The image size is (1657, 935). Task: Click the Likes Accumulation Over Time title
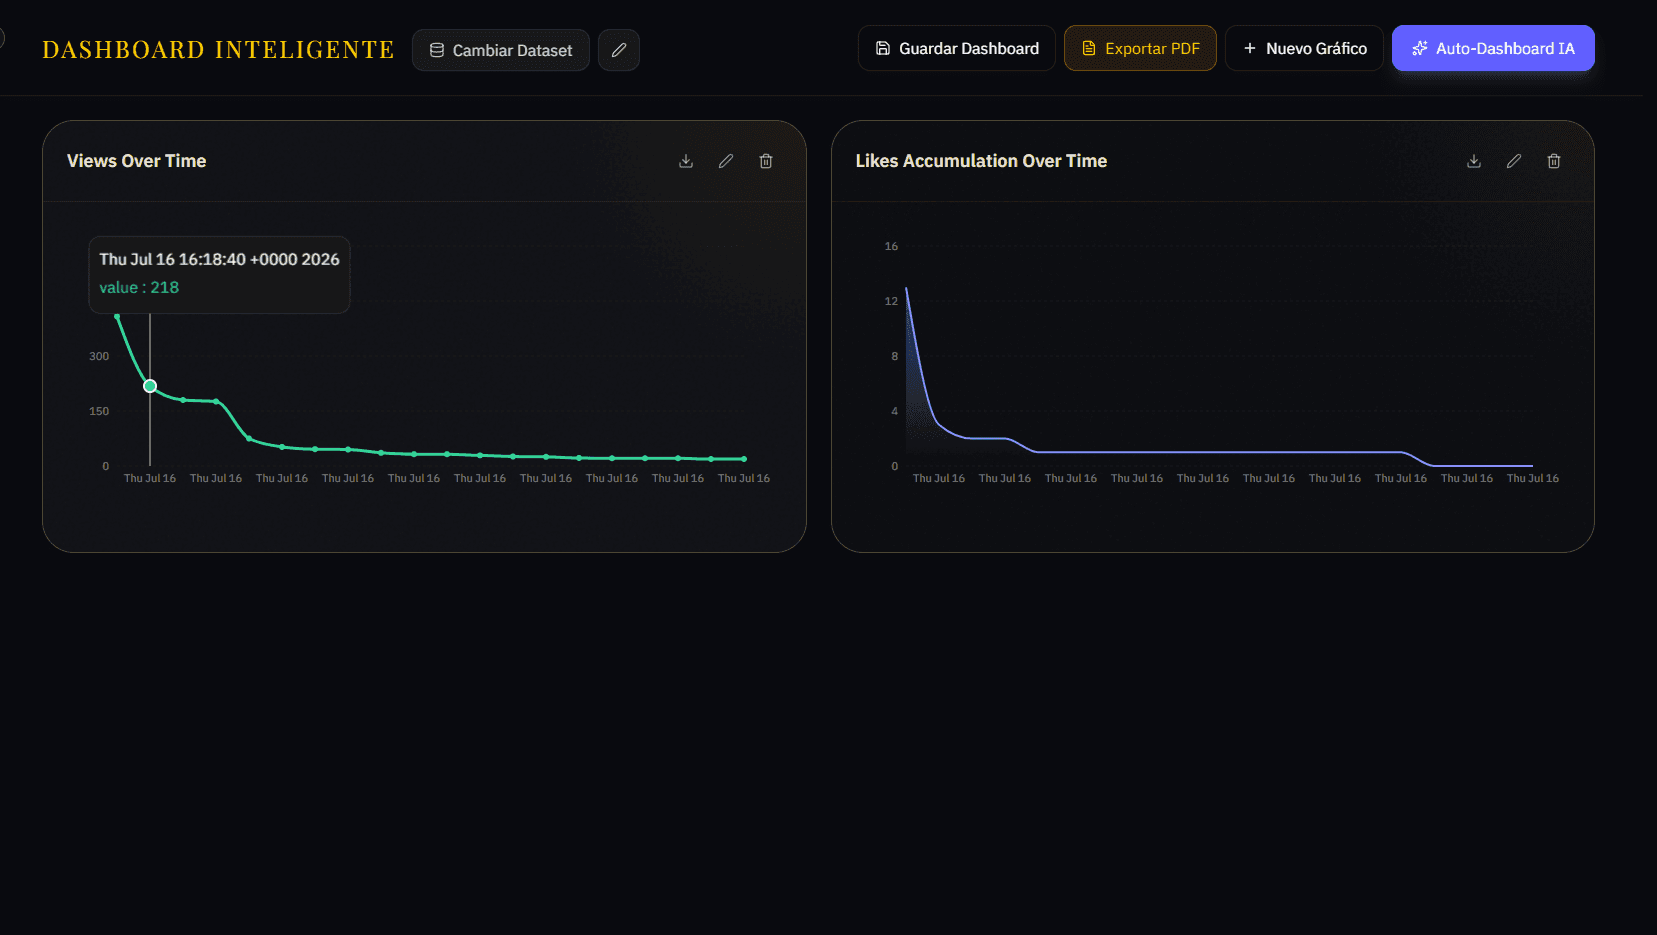point(981,161)
